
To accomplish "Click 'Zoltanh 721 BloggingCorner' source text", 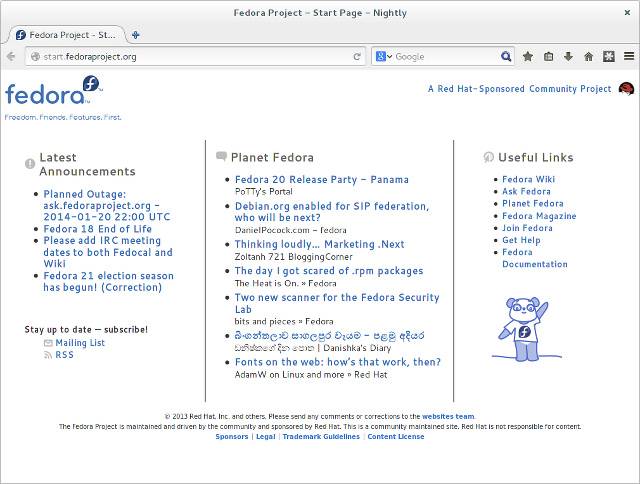I will [x=293, y=257].
